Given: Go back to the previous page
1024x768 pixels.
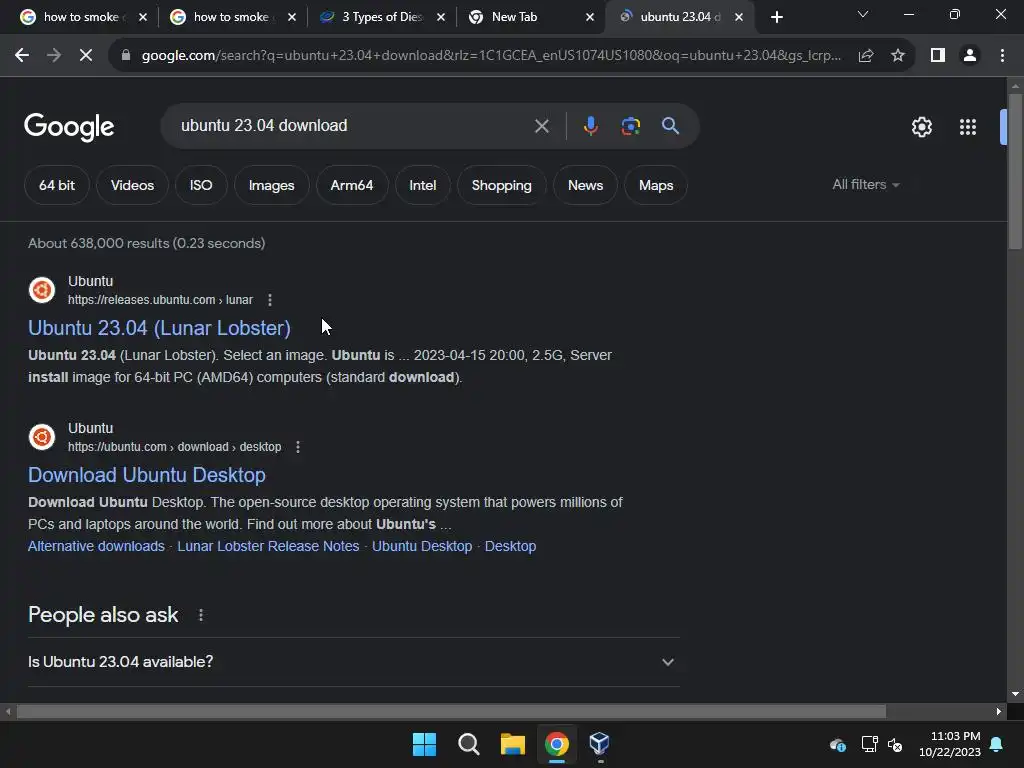Looking at the screenshot, I should pyautogui.click(x=22, y=56).
